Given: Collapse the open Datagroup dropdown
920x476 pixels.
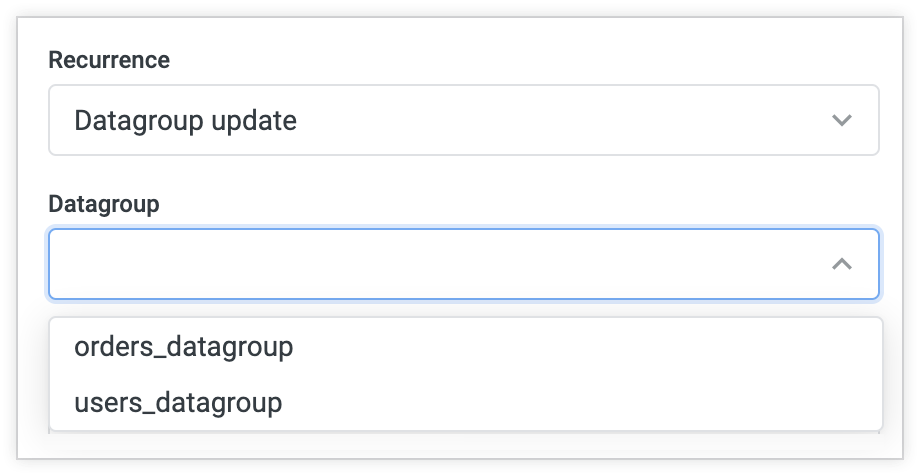Looking at the screenshot, I should coord(842,264).
